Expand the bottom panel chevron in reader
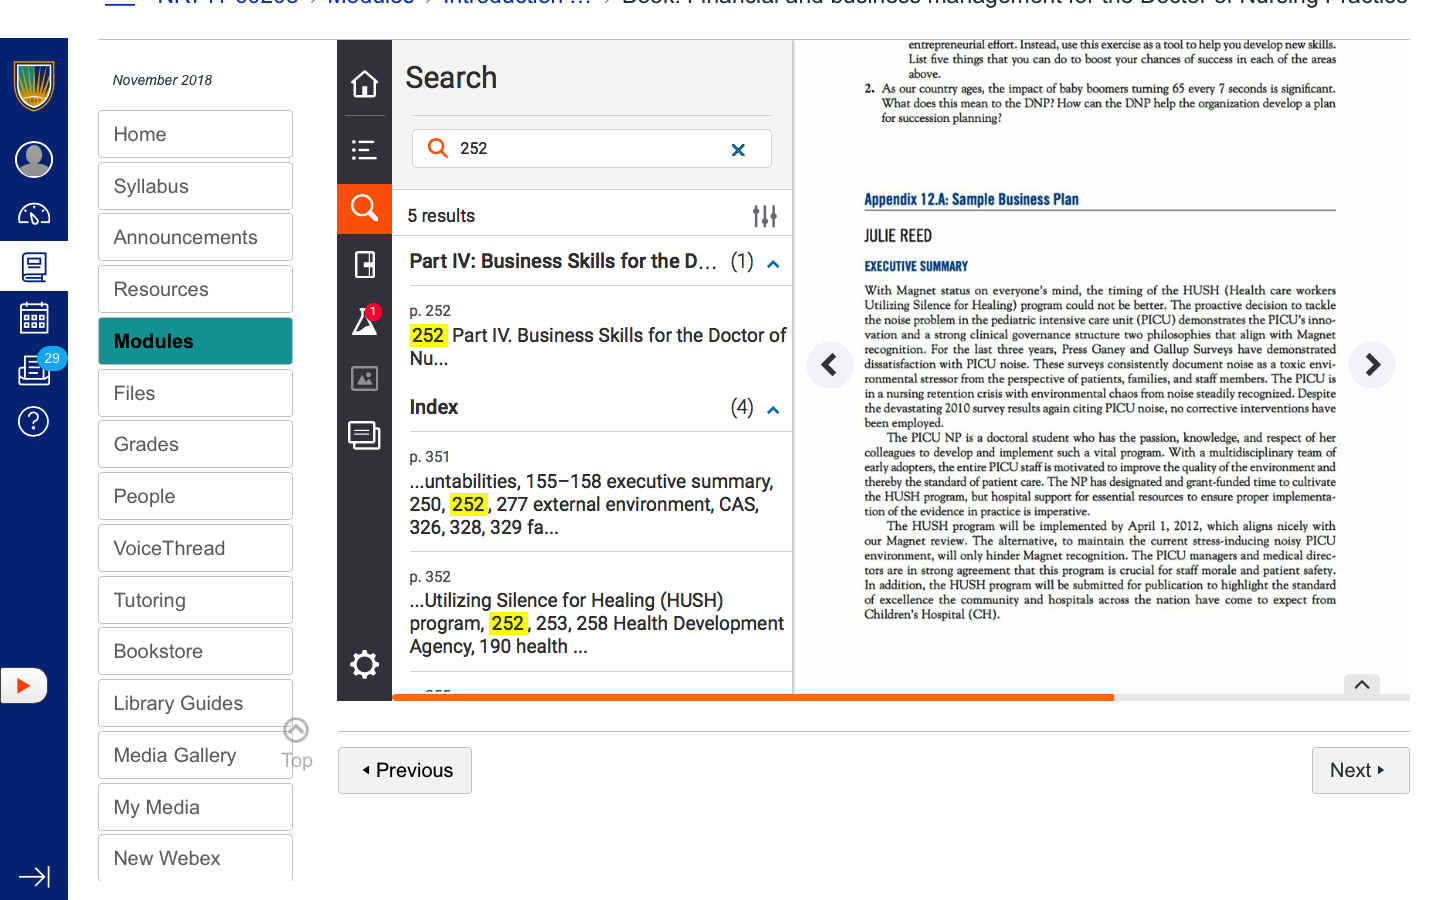Viewport: 1440px width, 900px height. 1361,685
